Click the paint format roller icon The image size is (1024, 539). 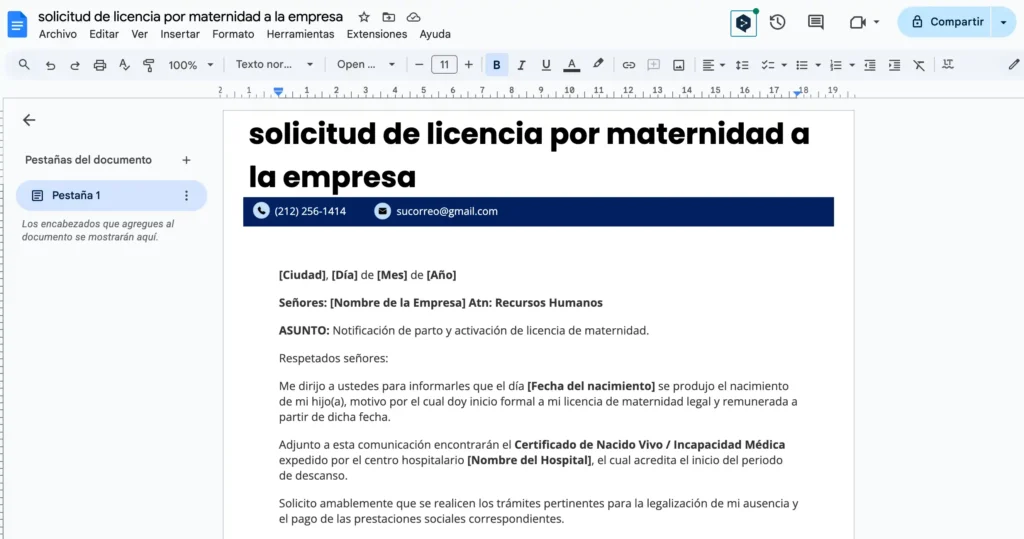(x=149, y=65)
